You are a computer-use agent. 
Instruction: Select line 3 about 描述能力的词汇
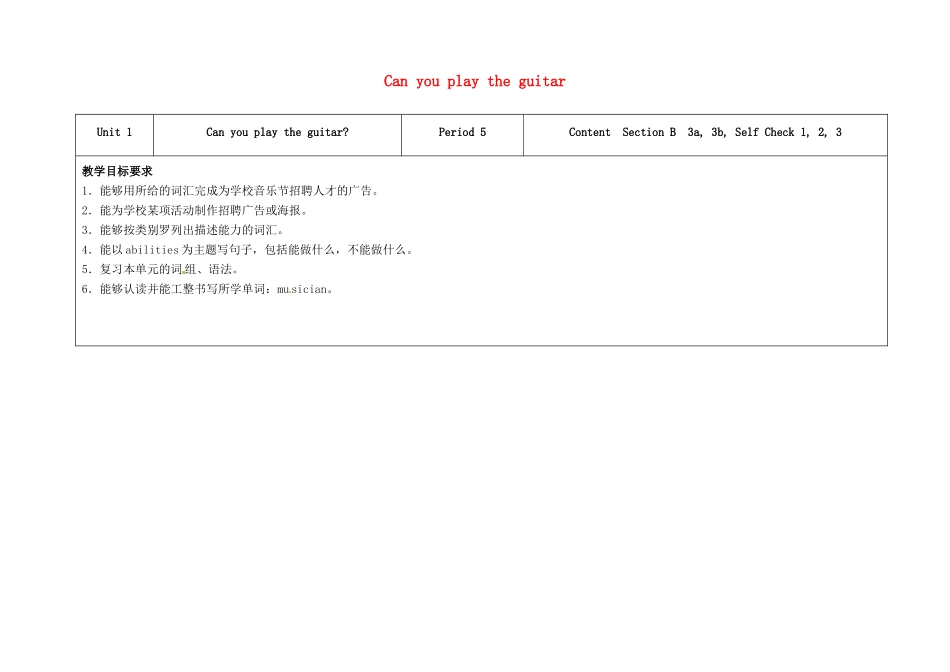point(183,230)
